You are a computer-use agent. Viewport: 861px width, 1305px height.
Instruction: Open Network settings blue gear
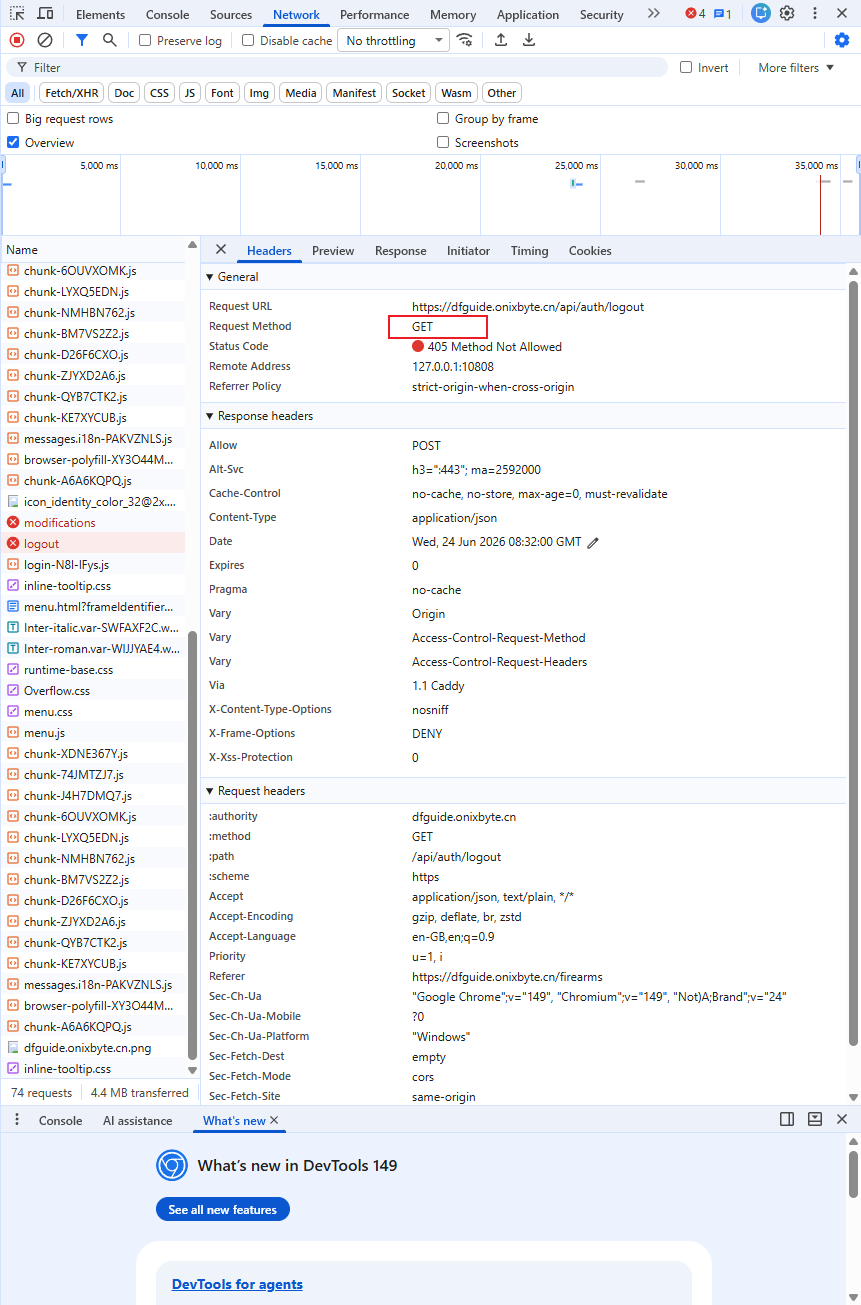point(842,40)
